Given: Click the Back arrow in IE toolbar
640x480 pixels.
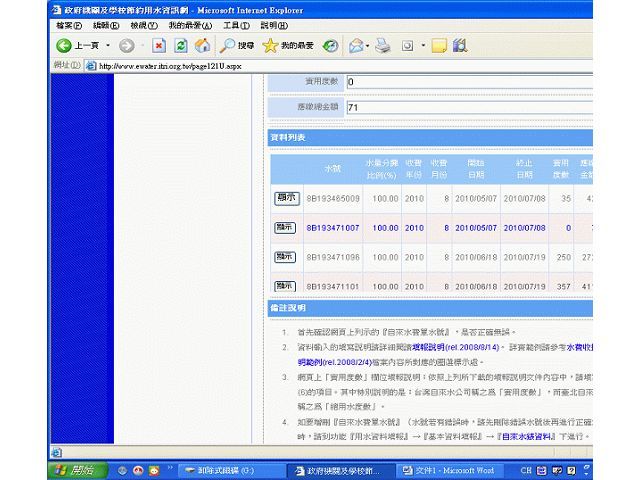Looking at the screenshot, I should [x=64, y=46].
